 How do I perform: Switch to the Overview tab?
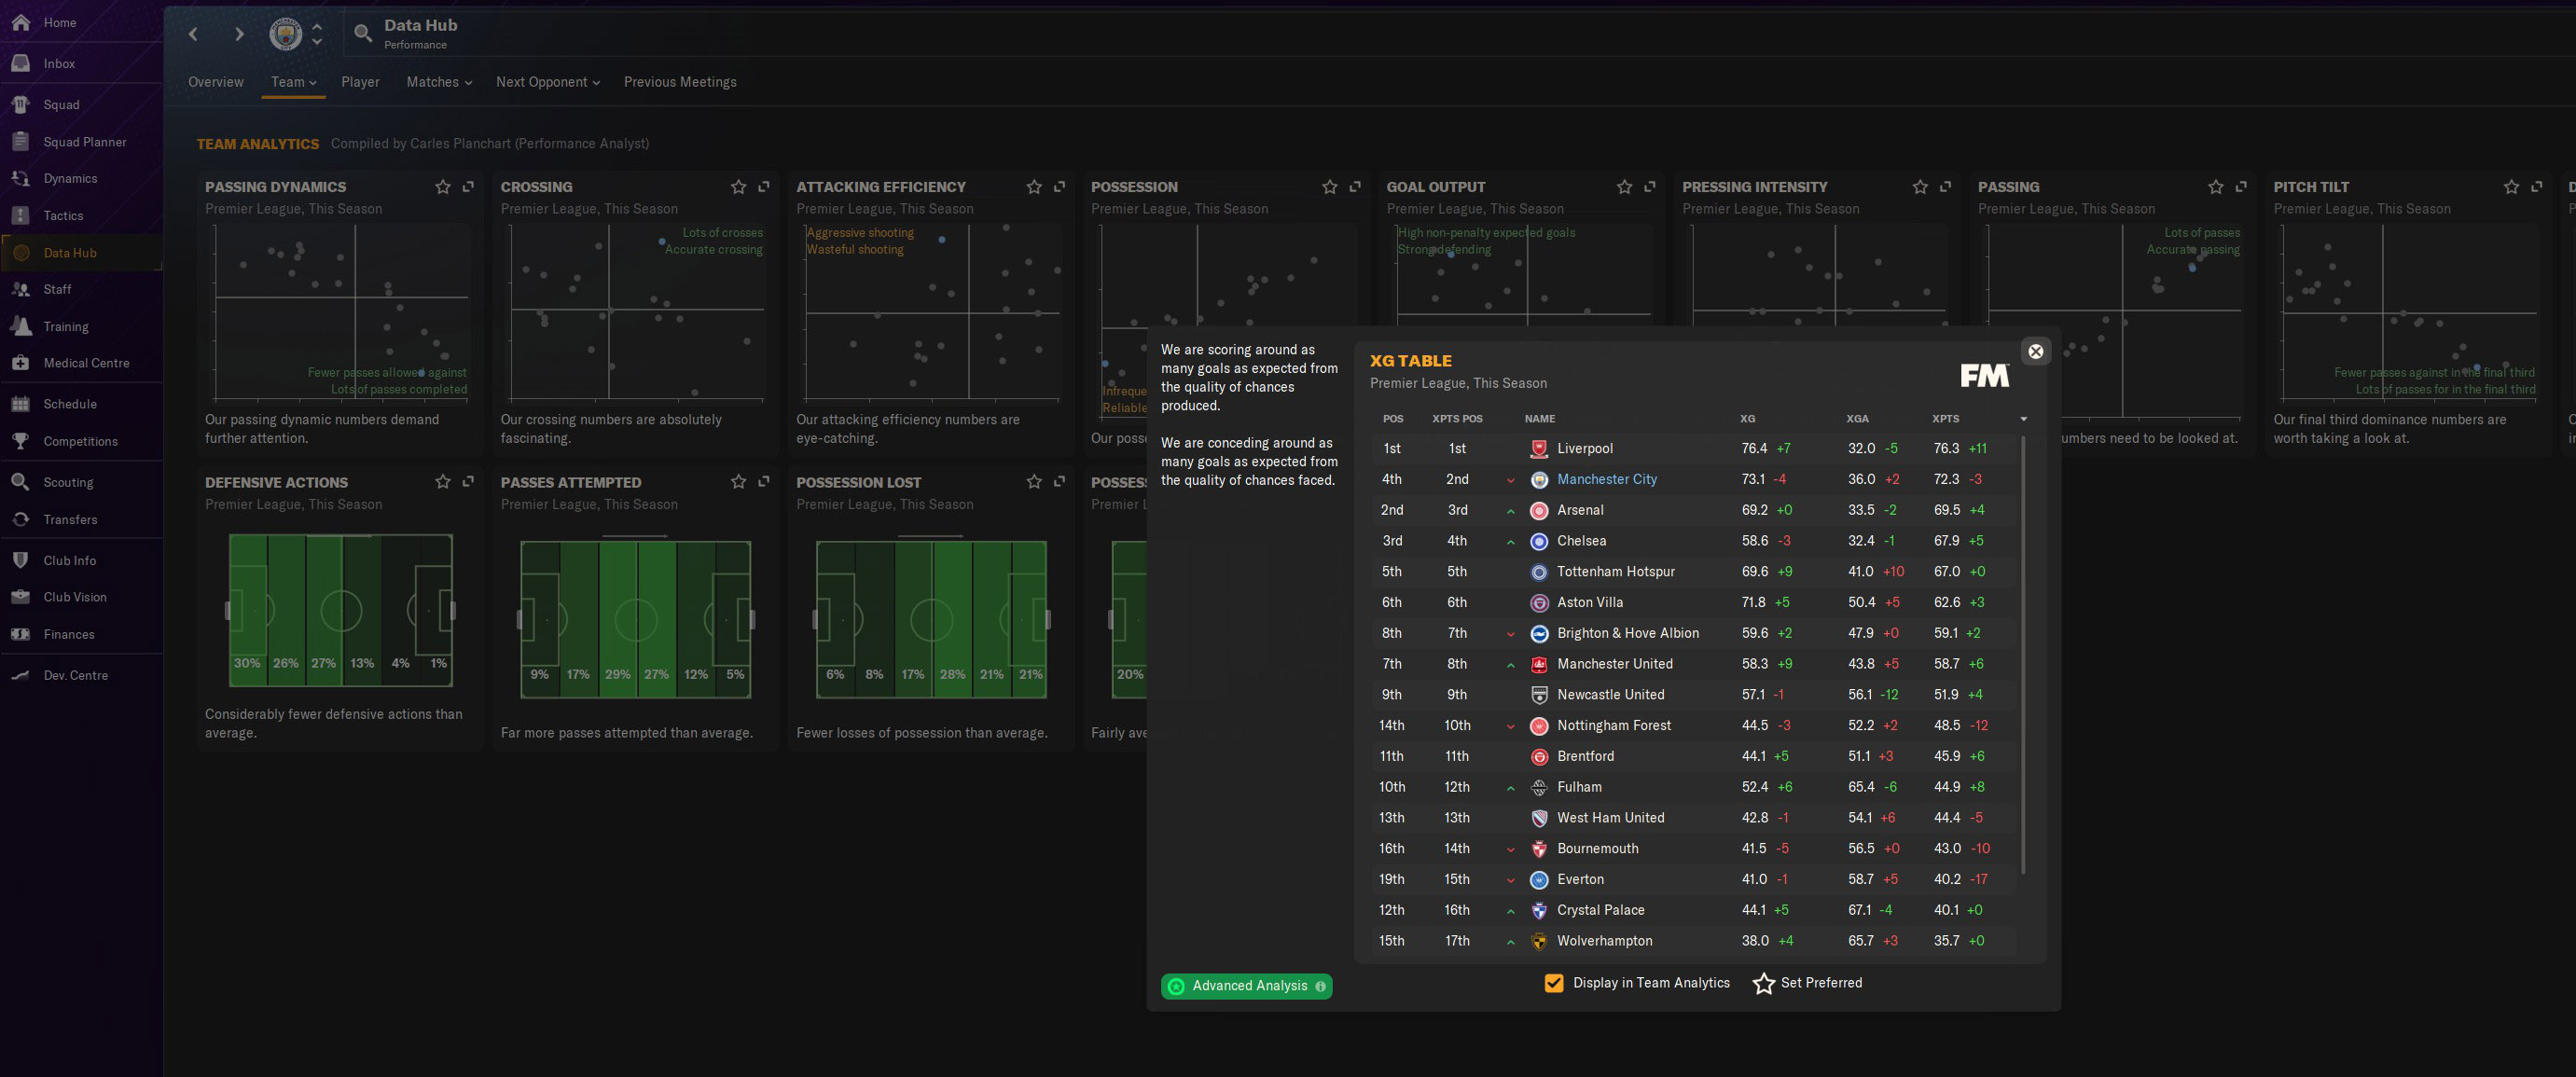point(216,82)
